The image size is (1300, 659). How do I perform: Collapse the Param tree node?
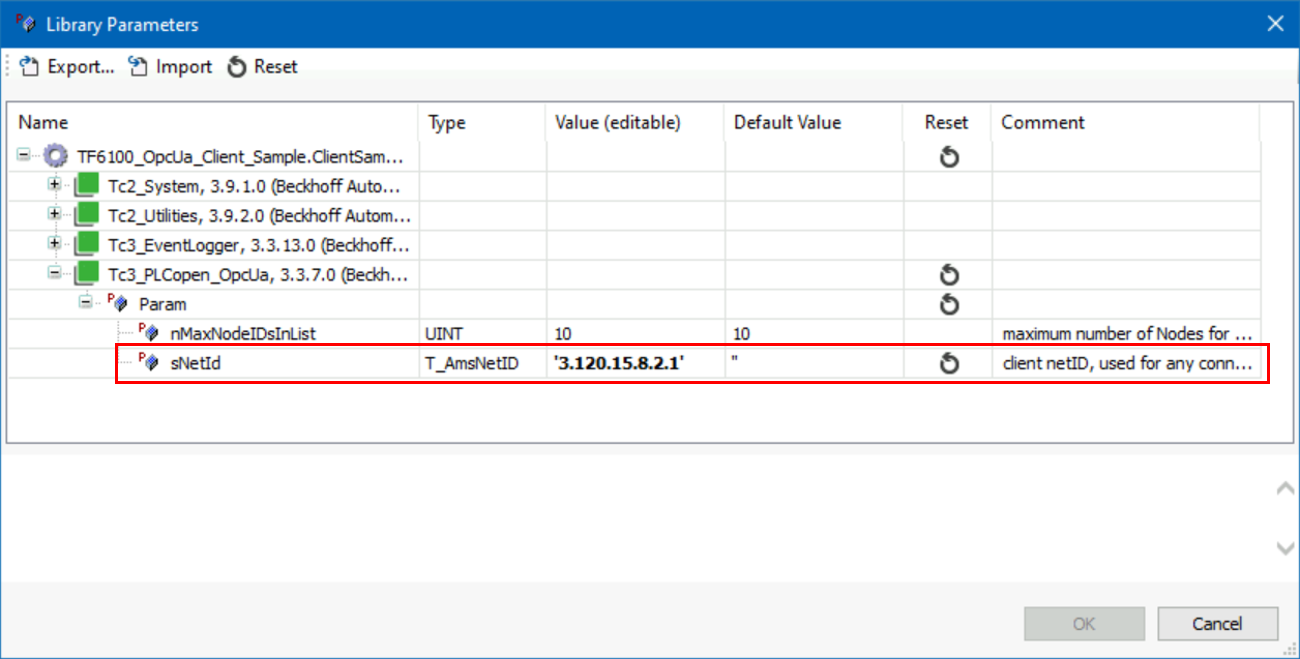(86, 303)
